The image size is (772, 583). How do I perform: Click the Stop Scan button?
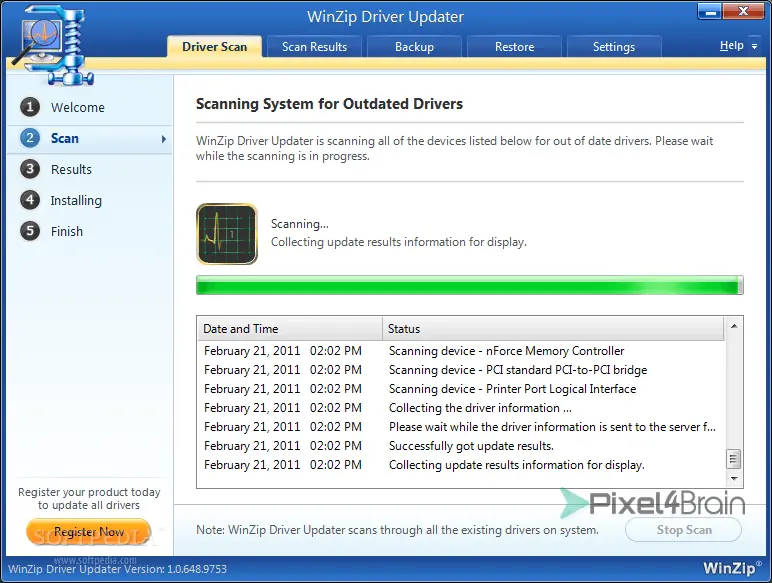(683, 530)
